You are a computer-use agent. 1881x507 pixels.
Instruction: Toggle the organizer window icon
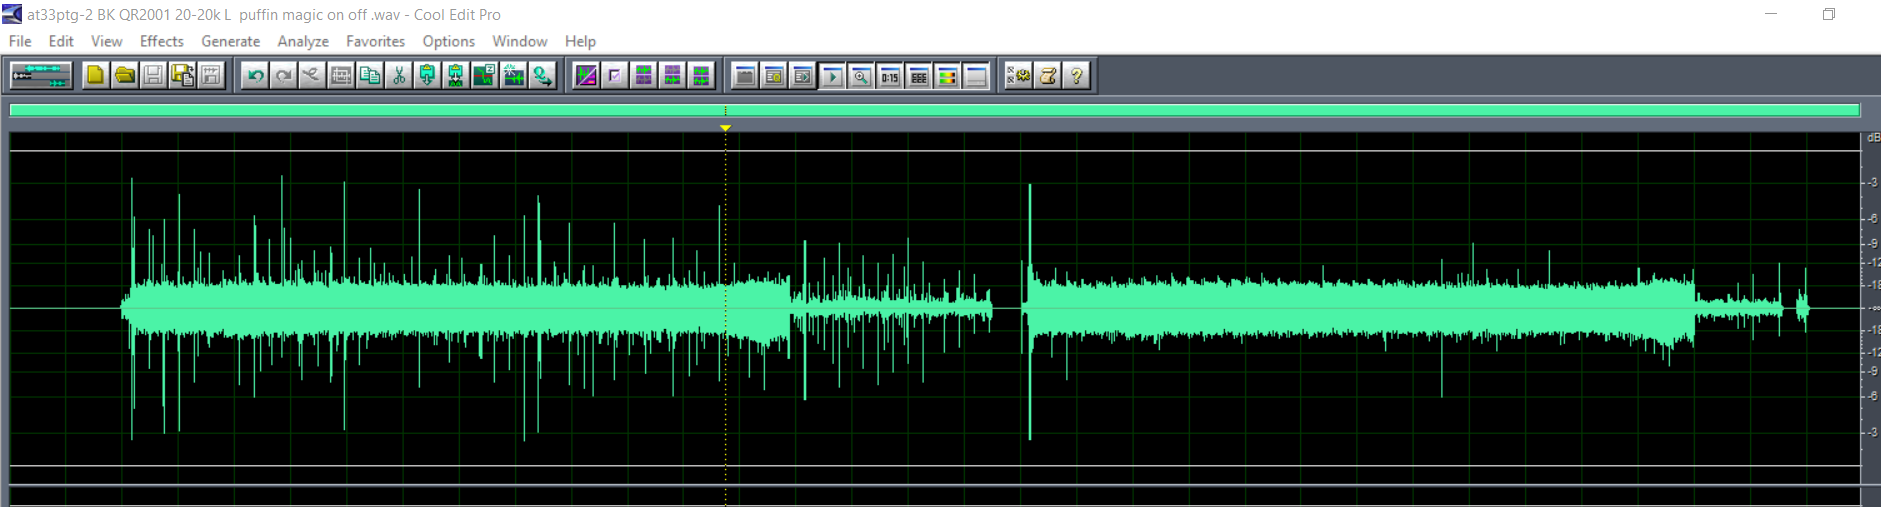coord(745,76)
